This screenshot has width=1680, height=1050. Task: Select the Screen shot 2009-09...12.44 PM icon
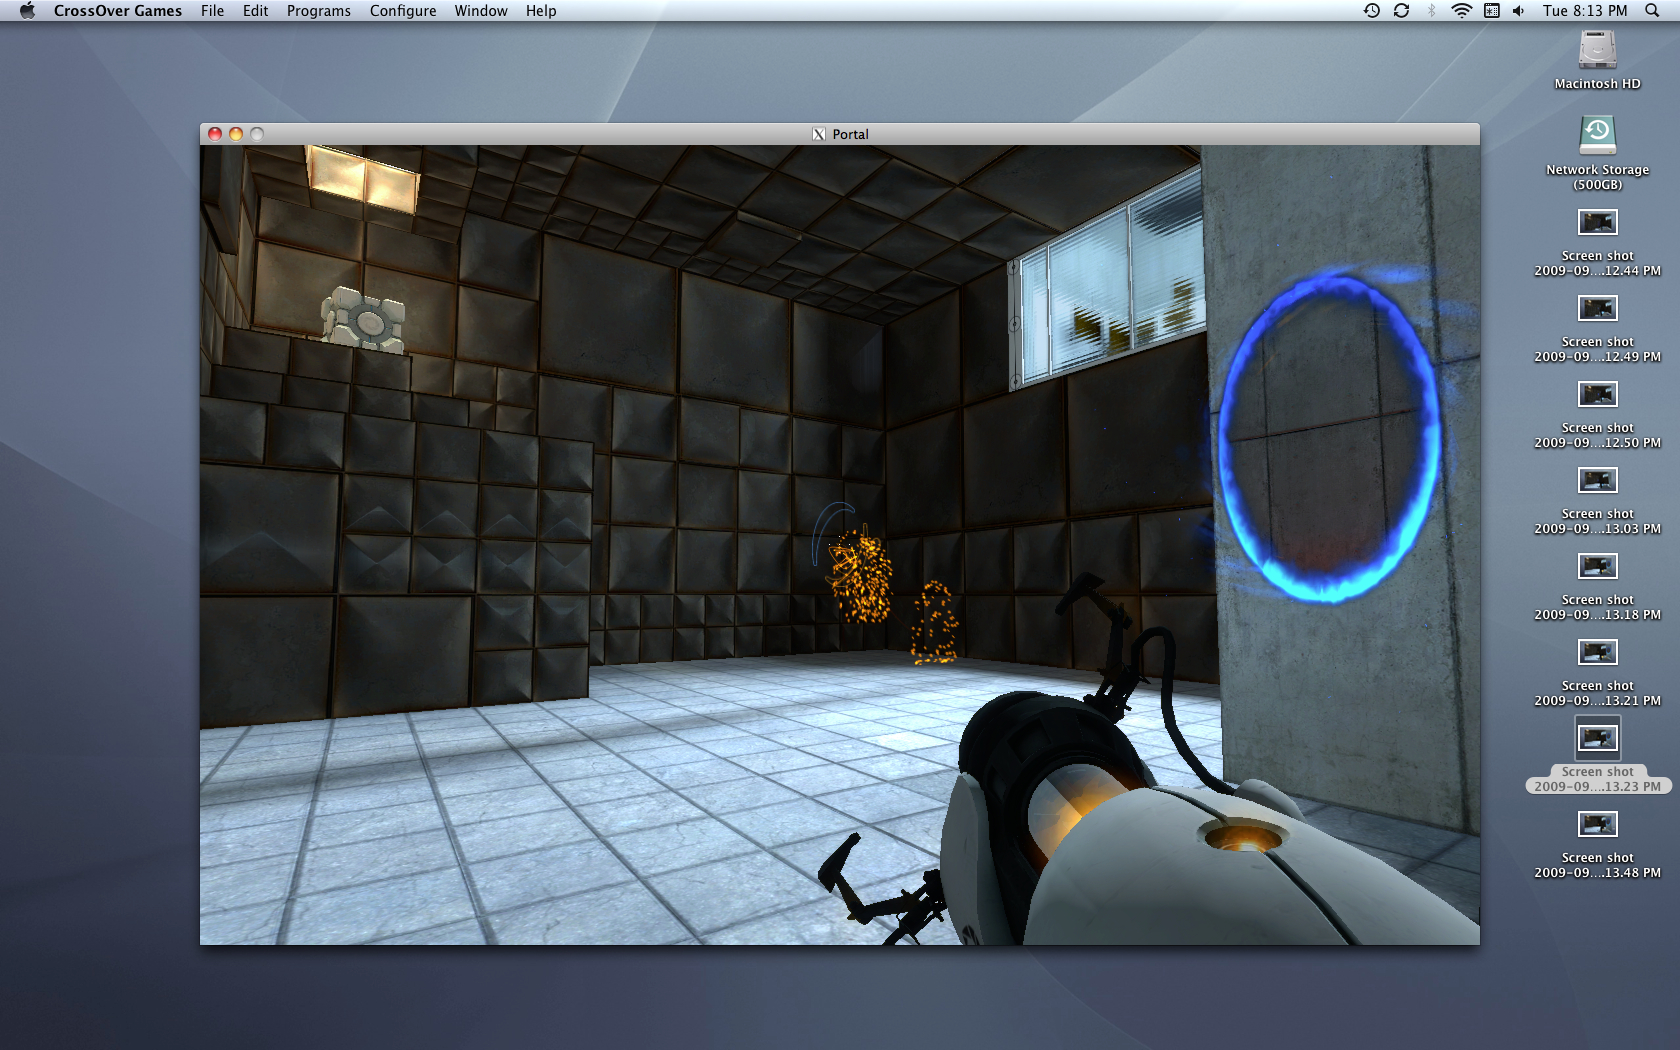point(1597,222)
